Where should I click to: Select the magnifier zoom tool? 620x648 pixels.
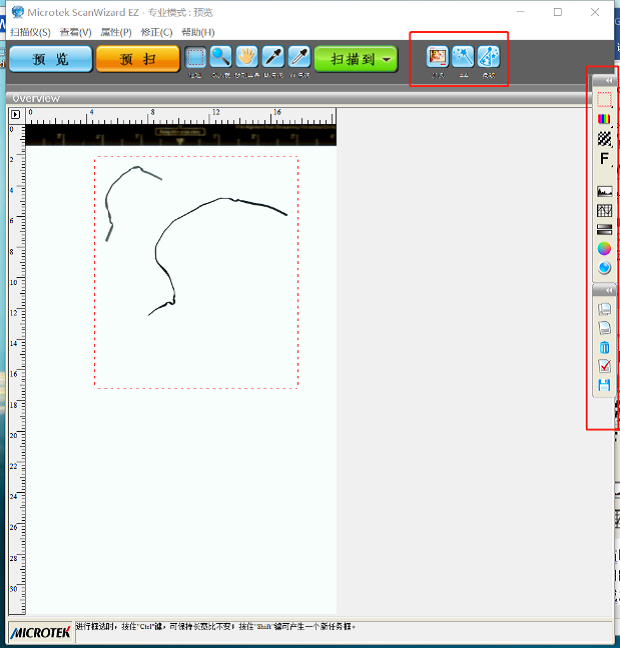pyautogui.click(x=221, y=58)
